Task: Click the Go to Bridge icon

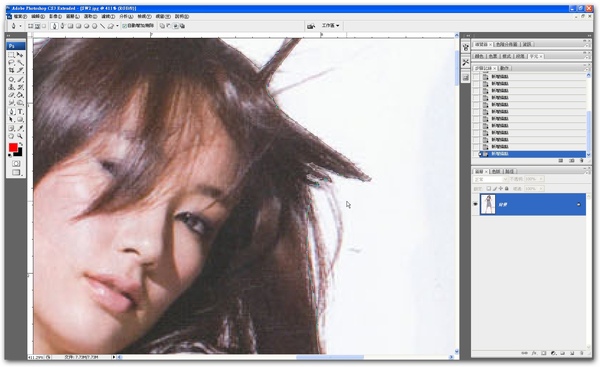Action: click(311, 26)
